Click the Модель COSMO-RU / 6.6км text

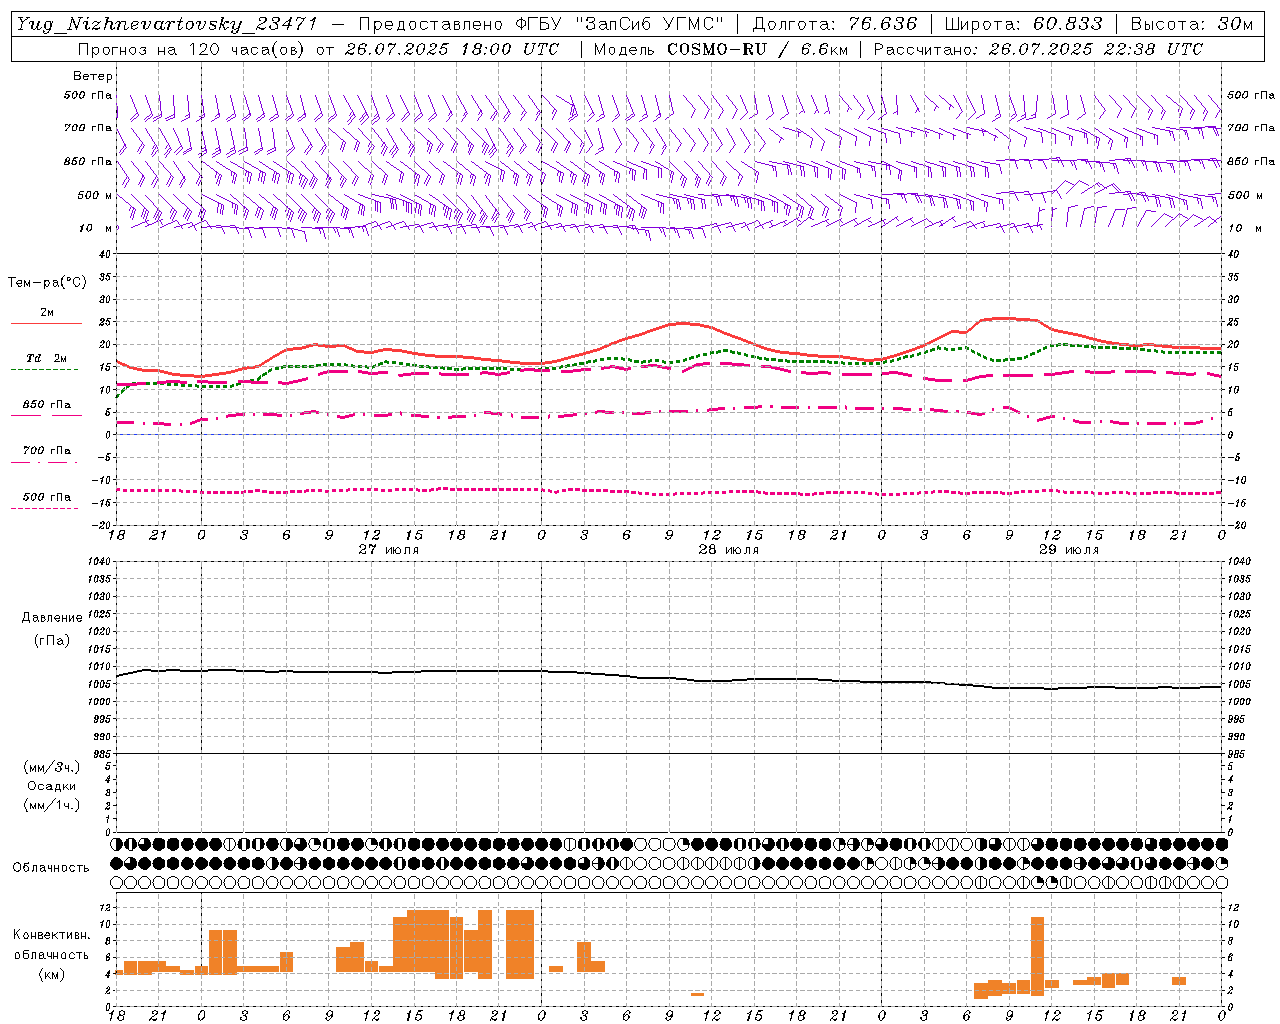[721, 49]
